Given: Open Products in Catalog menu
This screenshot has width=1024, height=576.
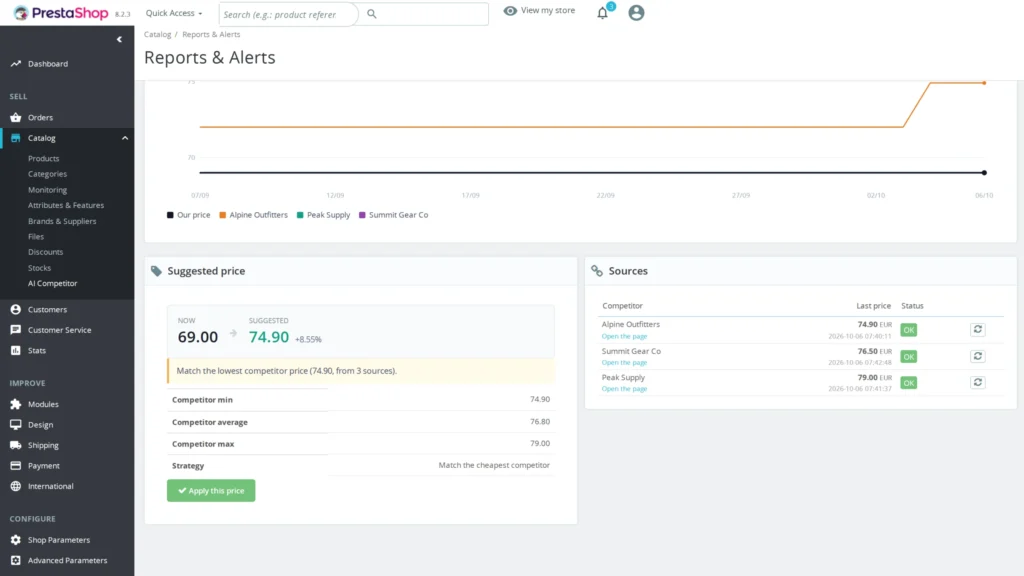Looking at the screenshot, I should pyautogui.click(x=44, y=159).
